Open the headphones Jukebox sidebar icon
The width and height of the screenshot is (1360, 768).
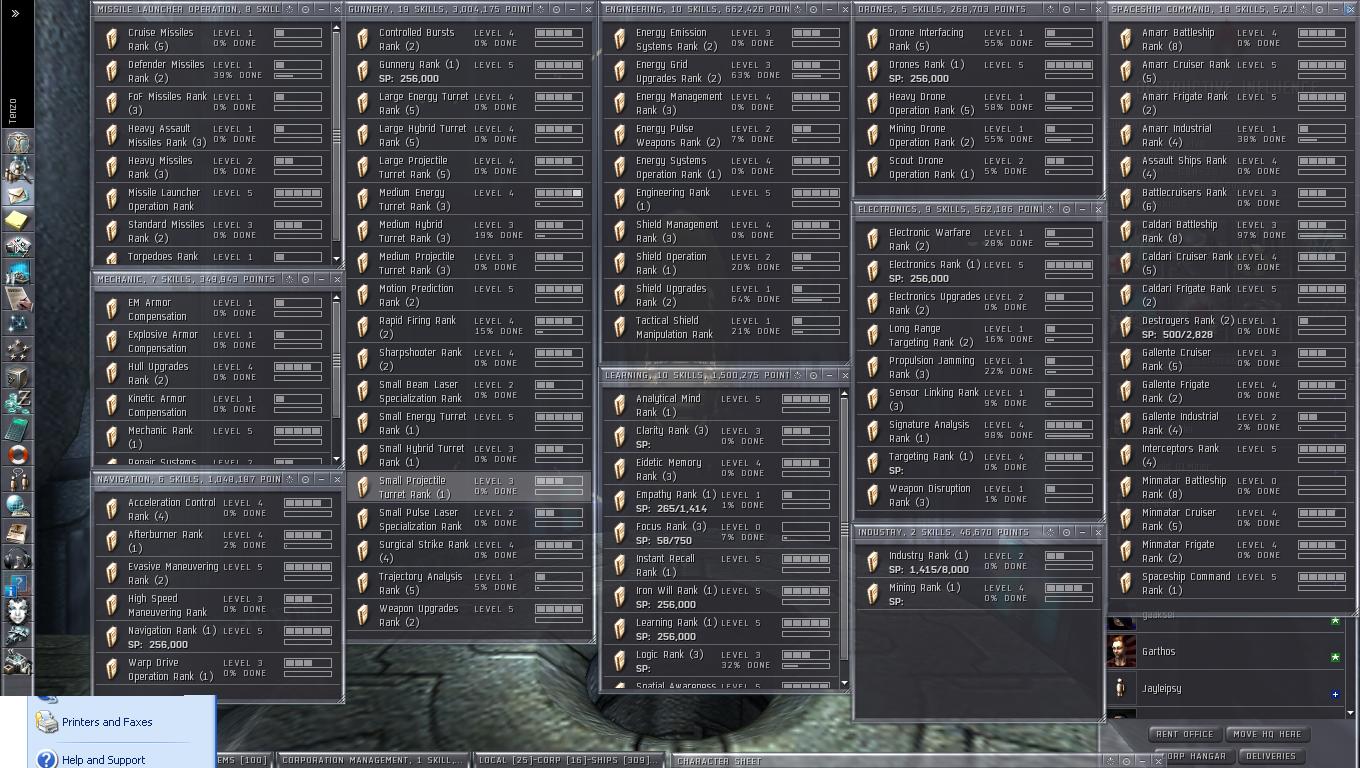pos(17,558)
